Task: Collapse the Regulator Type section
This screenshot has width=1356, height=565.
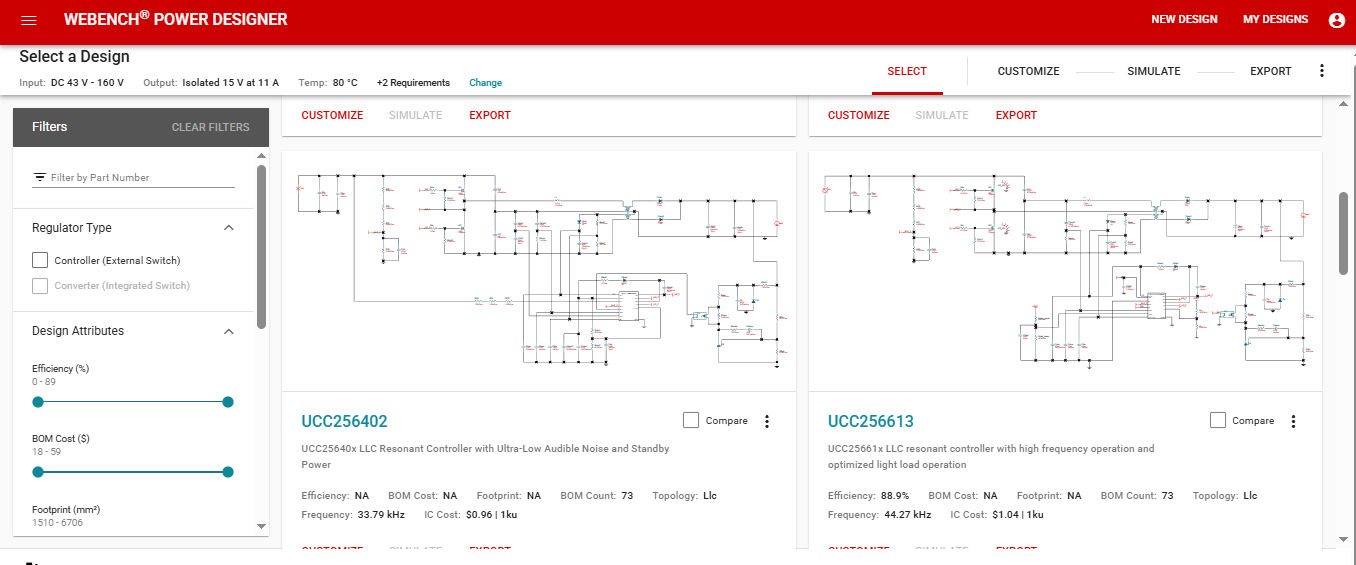Action: (x=228, y=228)
